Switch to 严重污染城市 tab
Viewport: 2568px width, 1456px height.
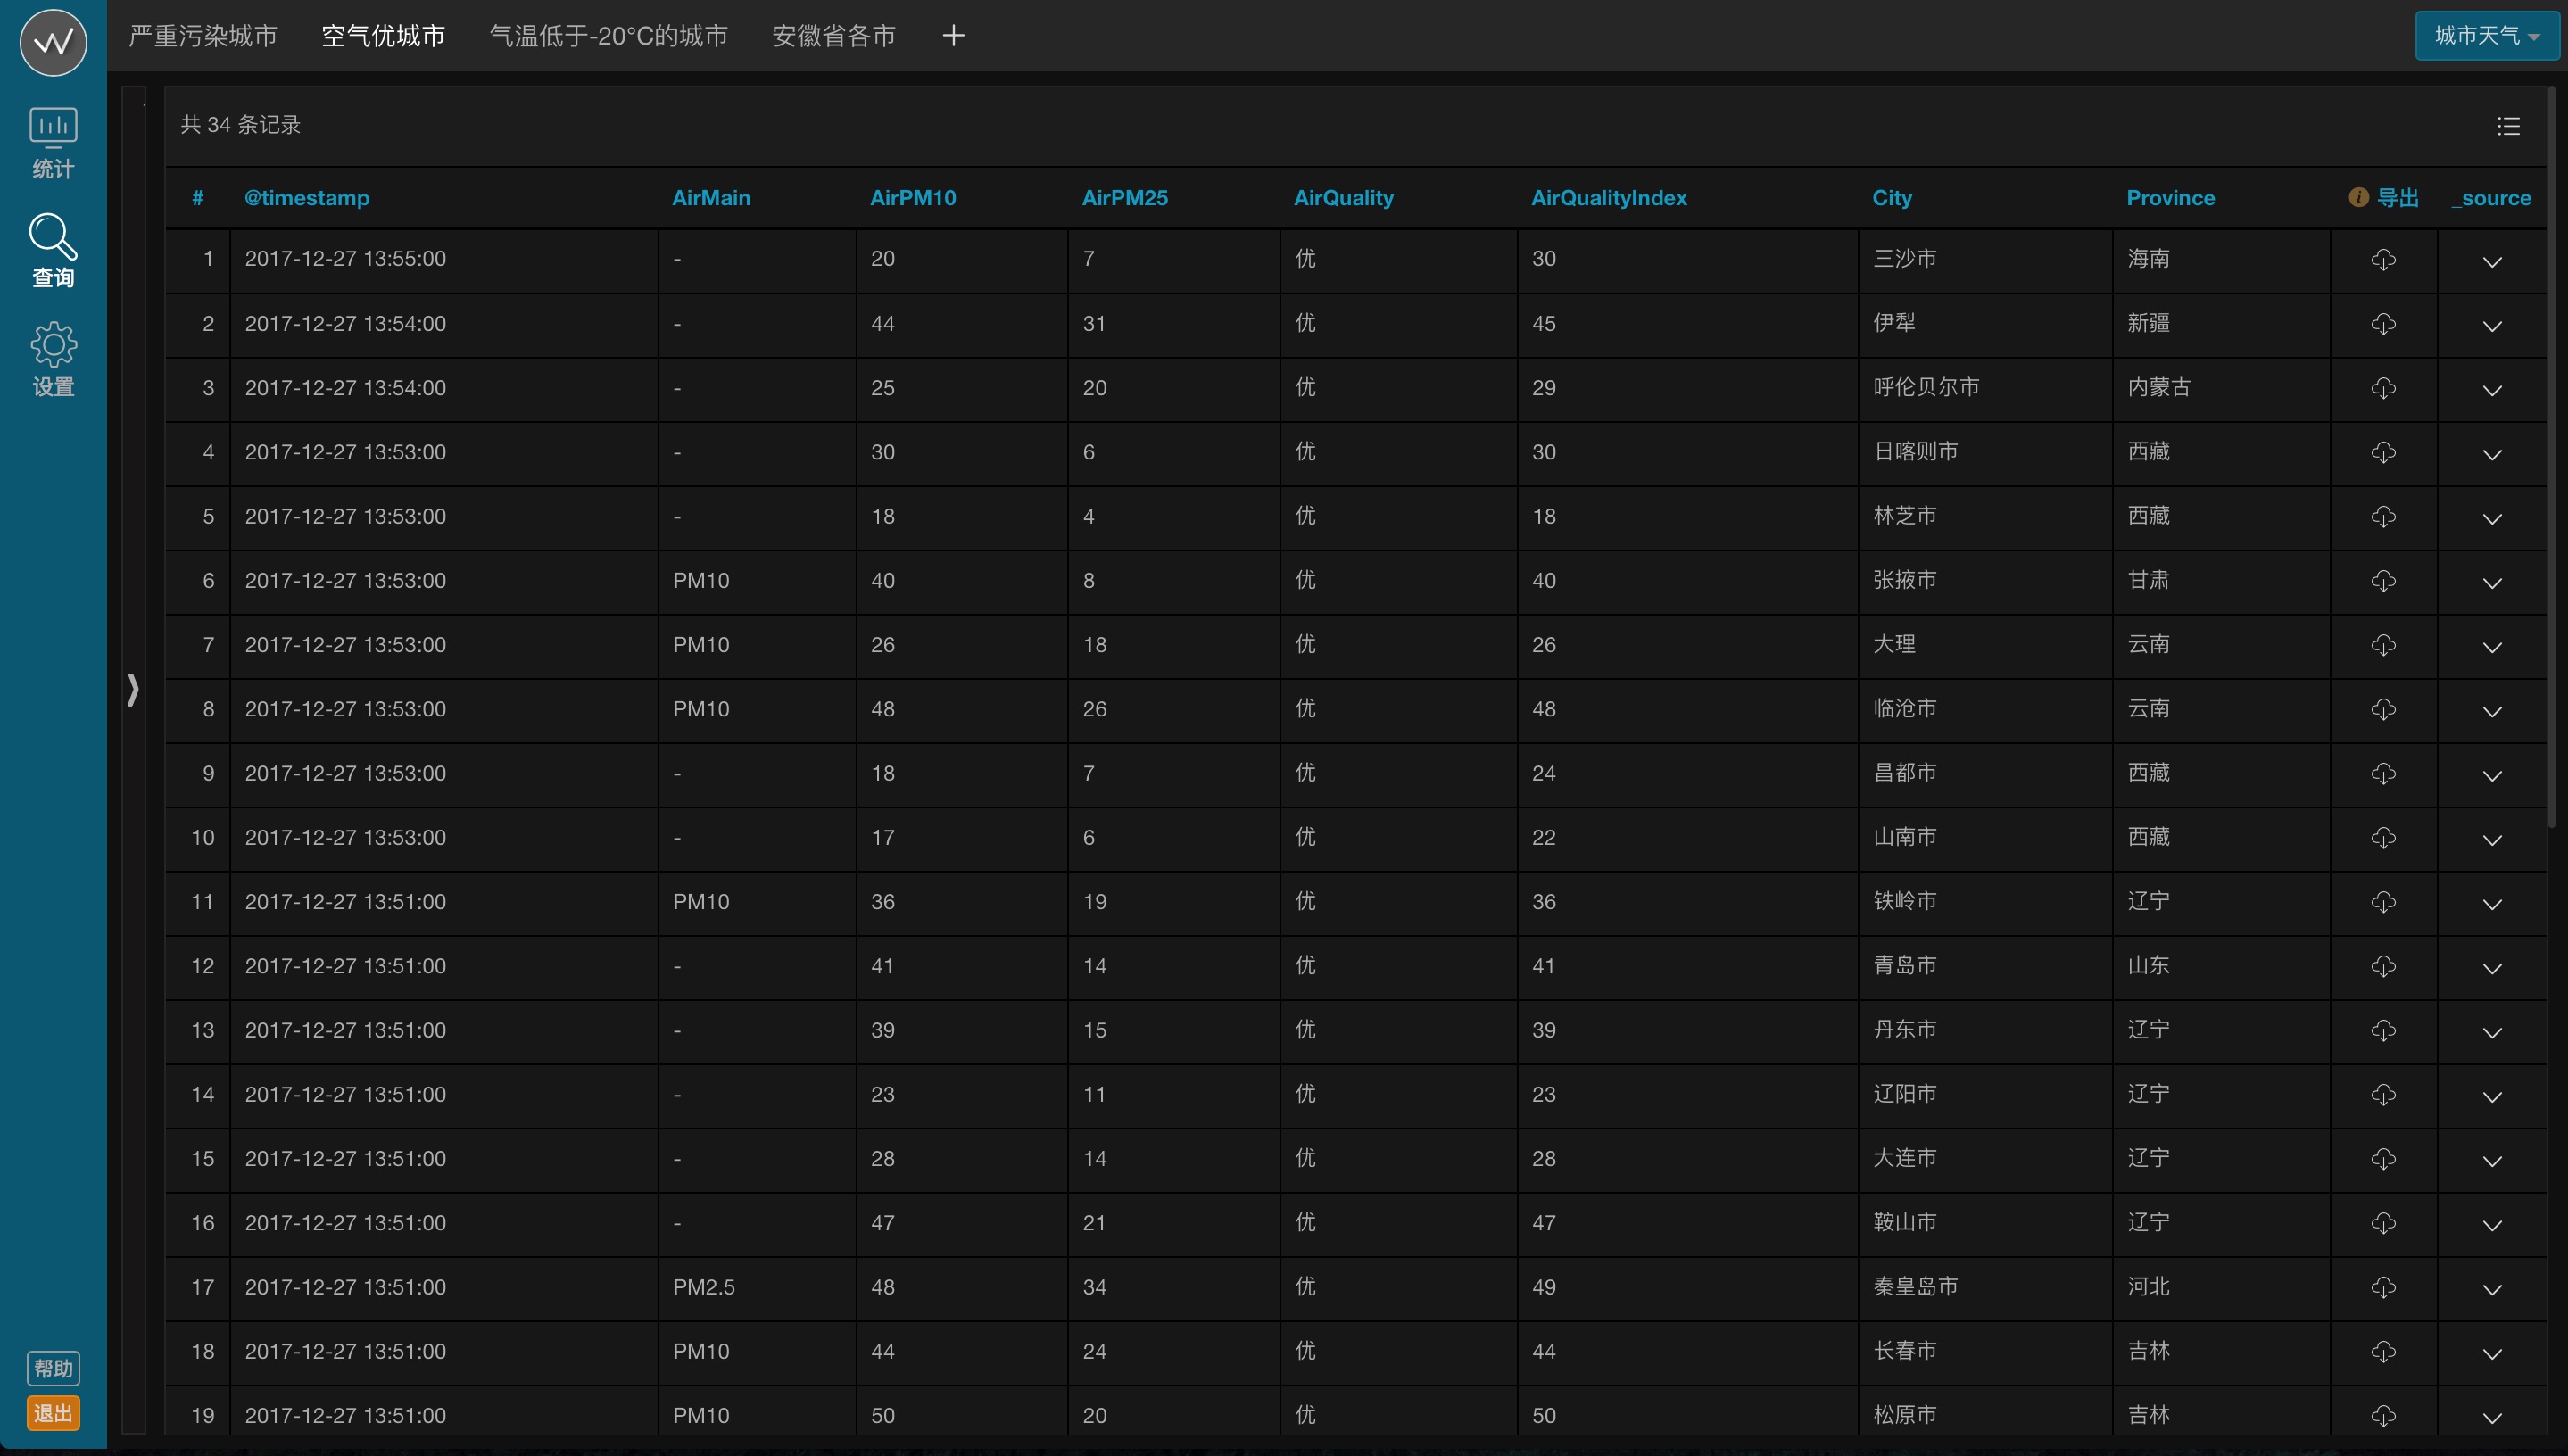click(203, 36)
